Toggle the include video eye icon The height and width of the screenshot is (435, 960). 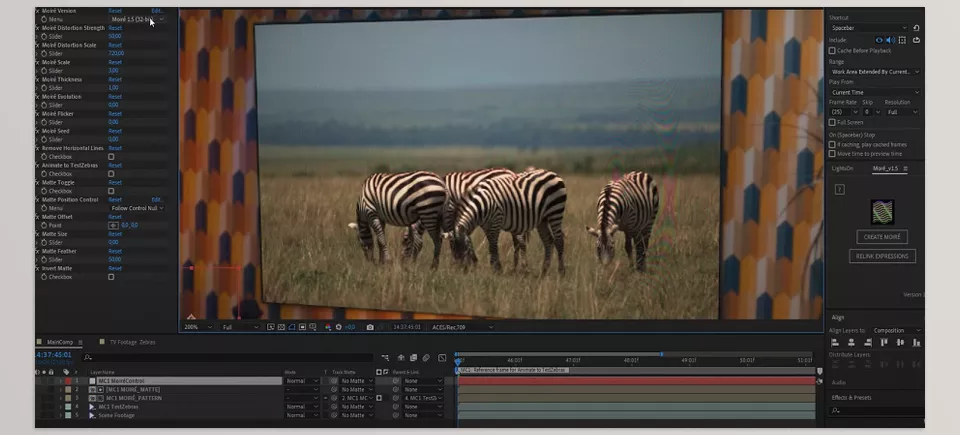pos(879,40)
